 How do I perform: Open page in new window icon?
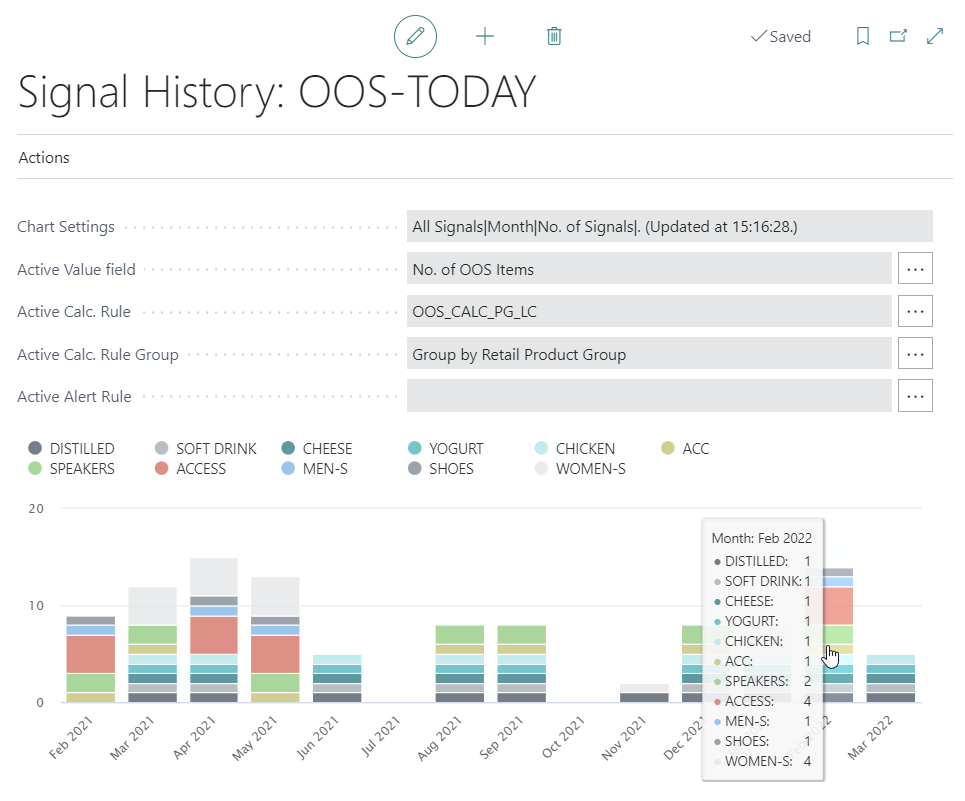point(898,36)
